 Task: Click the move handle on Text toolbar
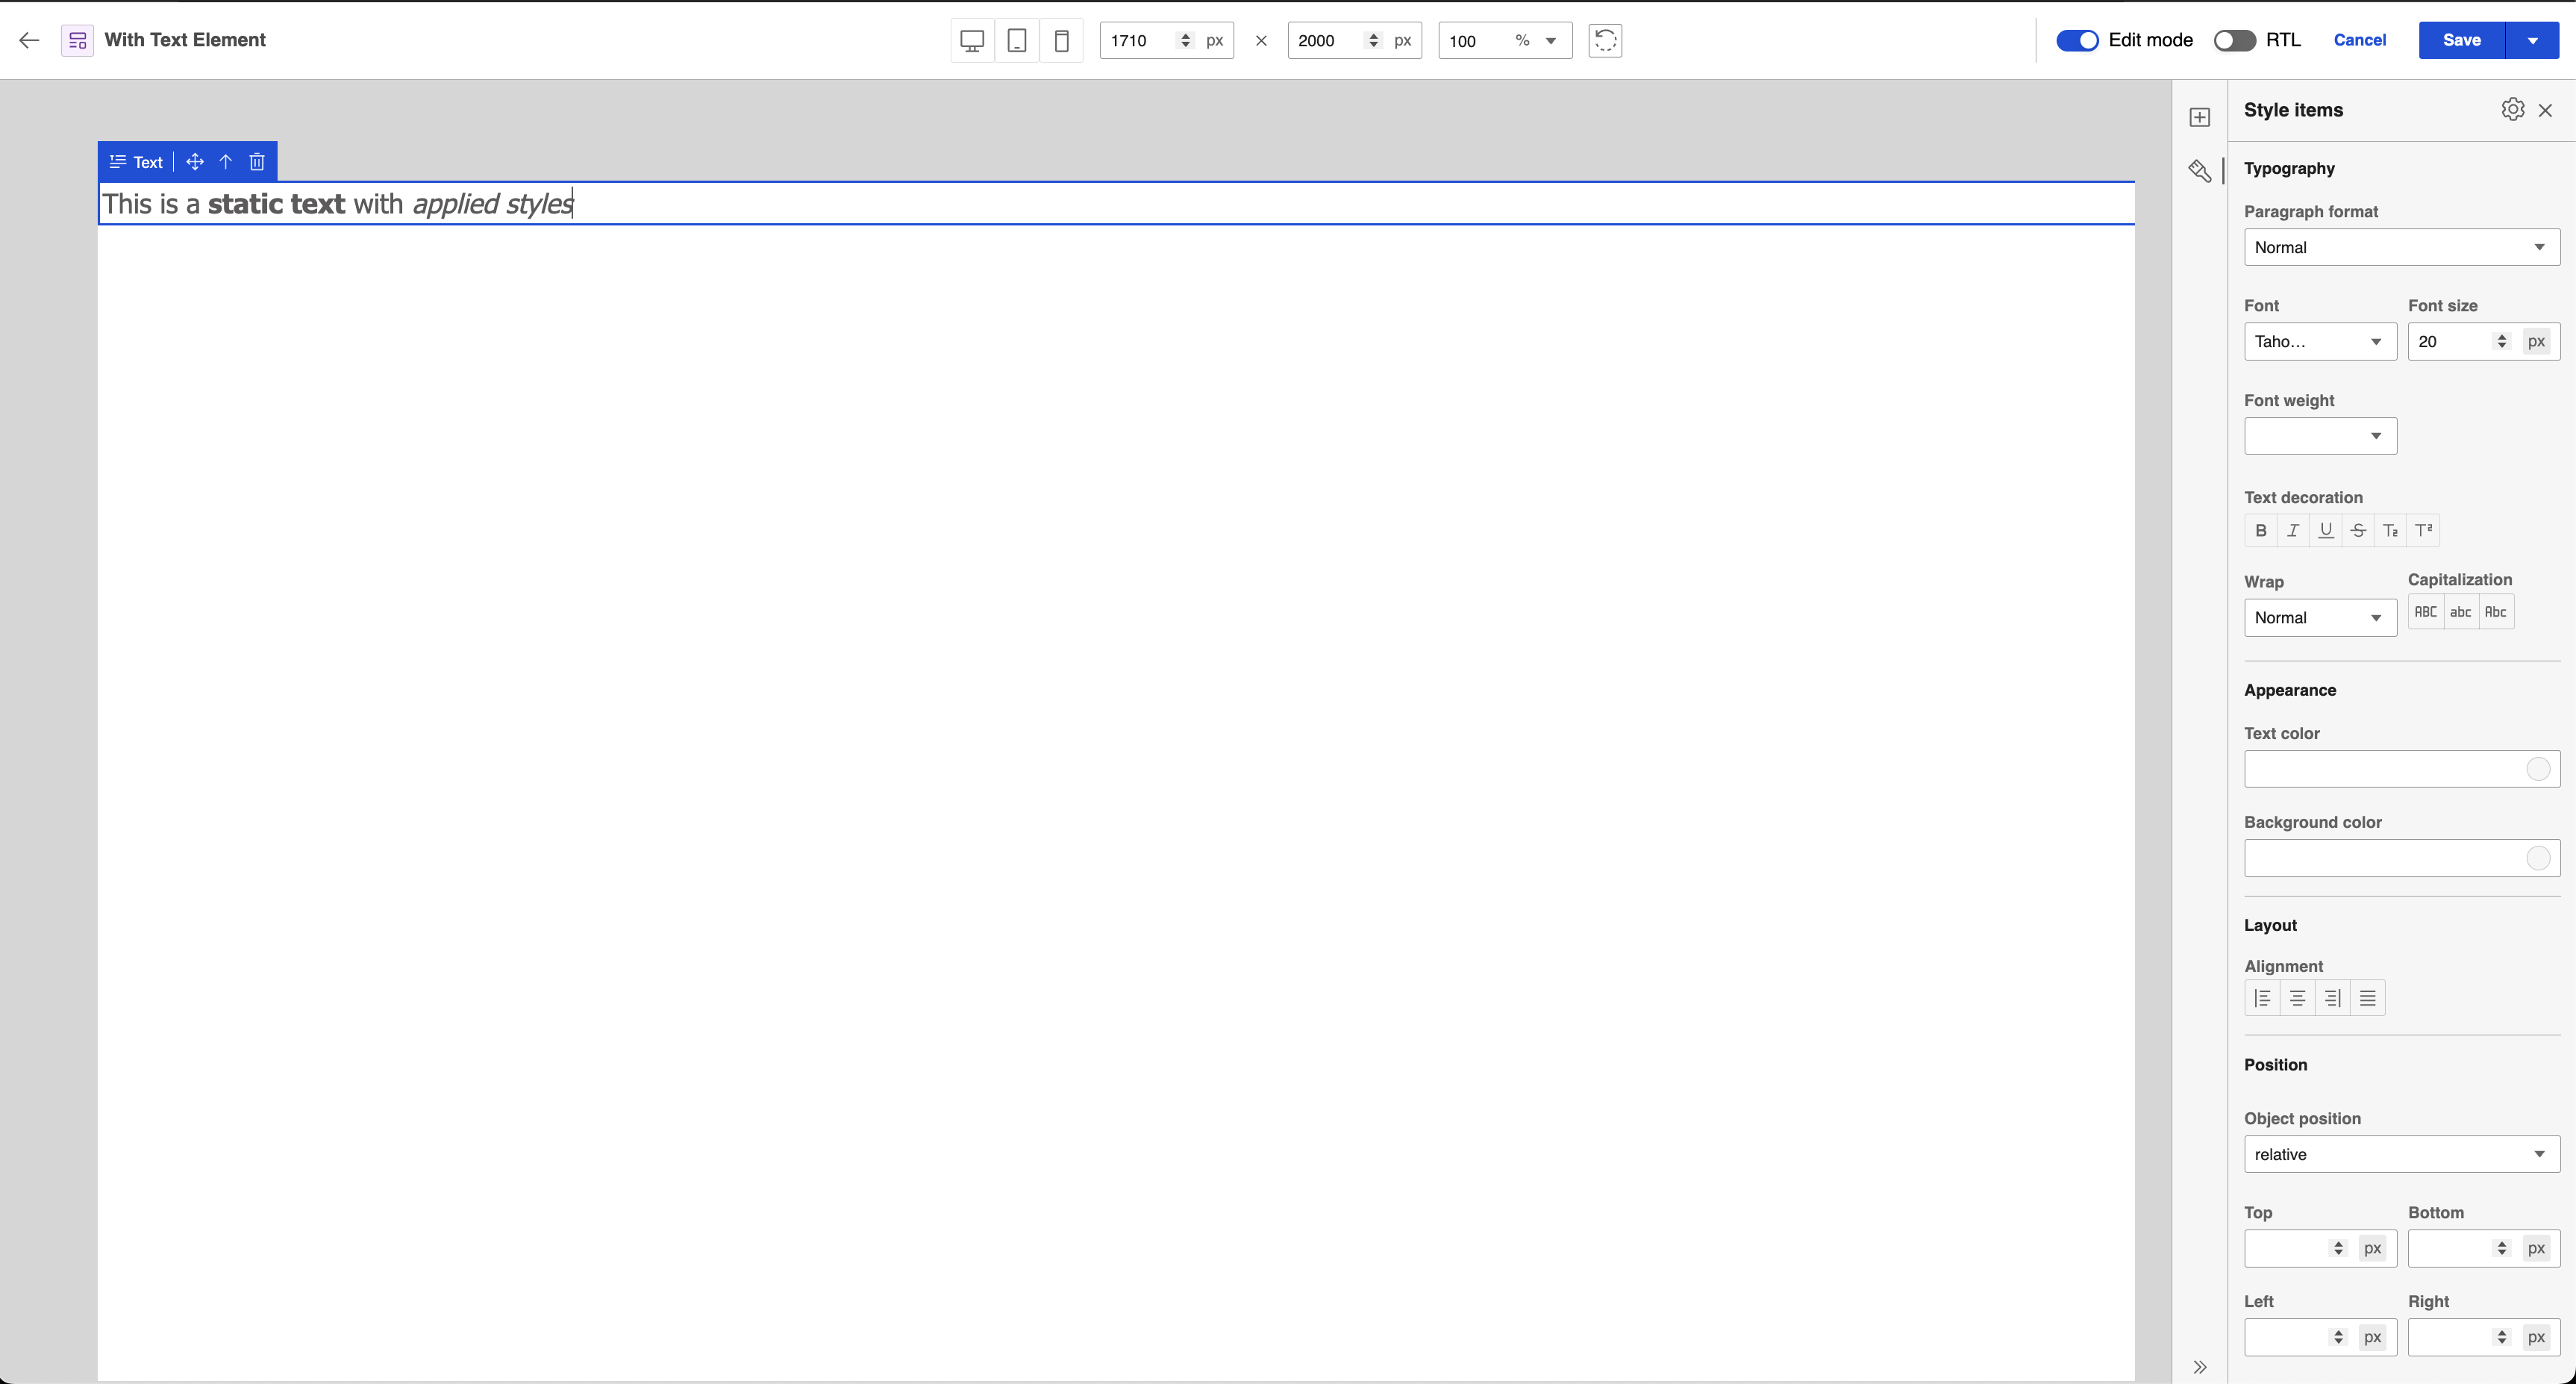(195, 162)
